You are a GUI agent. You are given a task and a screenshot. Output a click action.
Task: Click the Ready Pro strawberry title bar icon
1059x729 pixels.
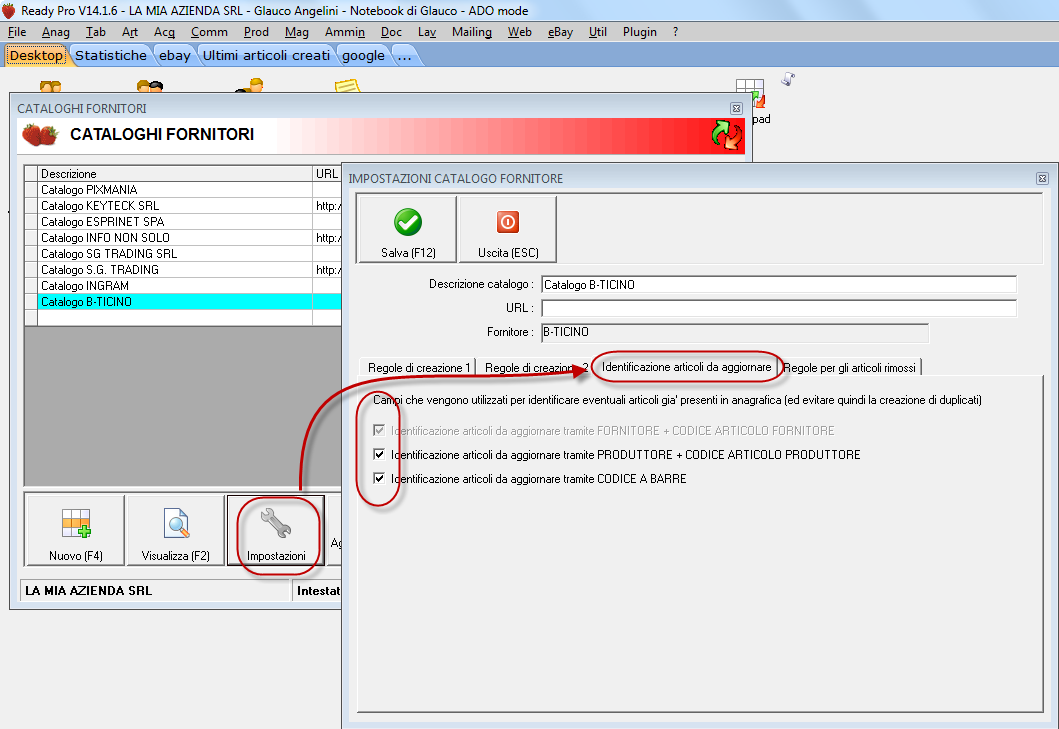coord(8,10)
